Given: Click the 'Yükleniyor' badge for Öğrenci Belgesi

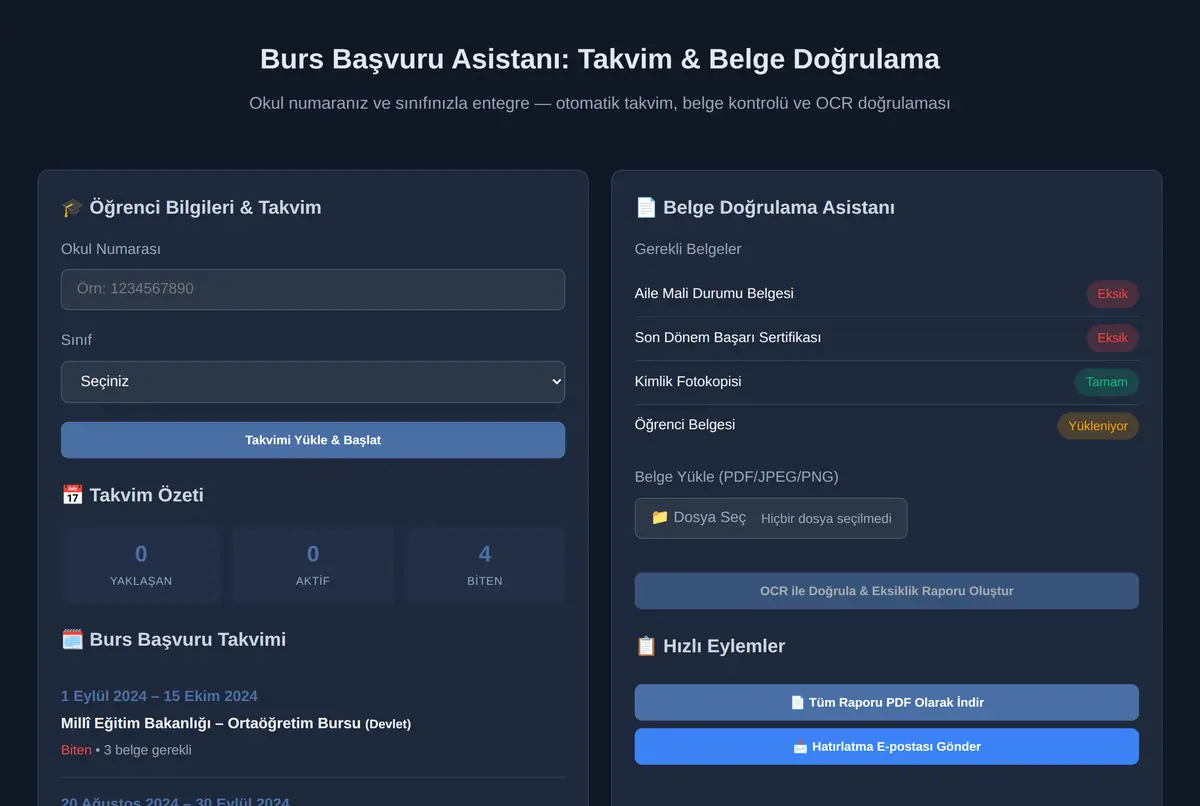Looking at the screenshot, I should (x=1098, y=426).
